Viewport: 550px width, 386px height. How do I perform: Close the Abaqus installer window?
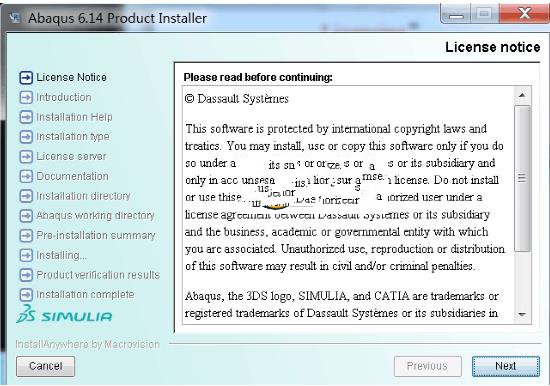point(524,14)
